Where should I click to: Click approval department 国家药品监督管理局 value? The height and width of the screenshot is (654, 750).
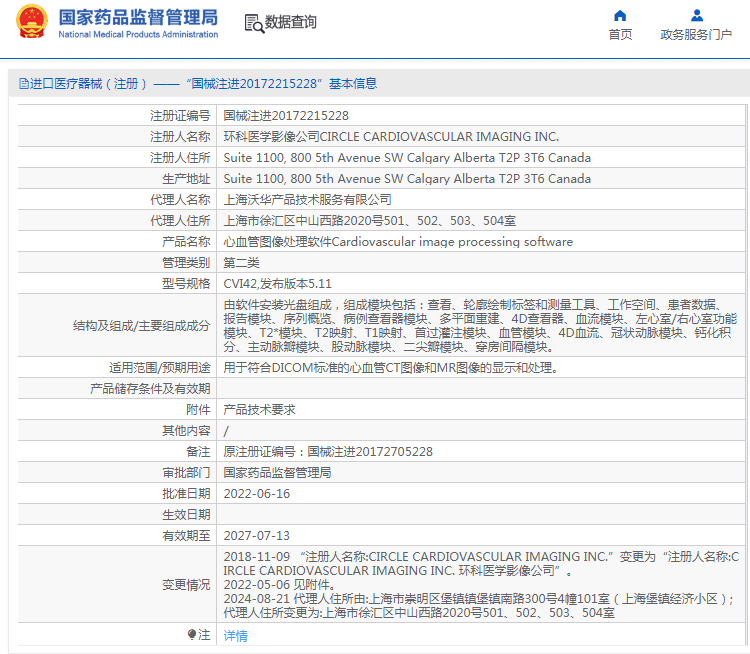[277, 473]
